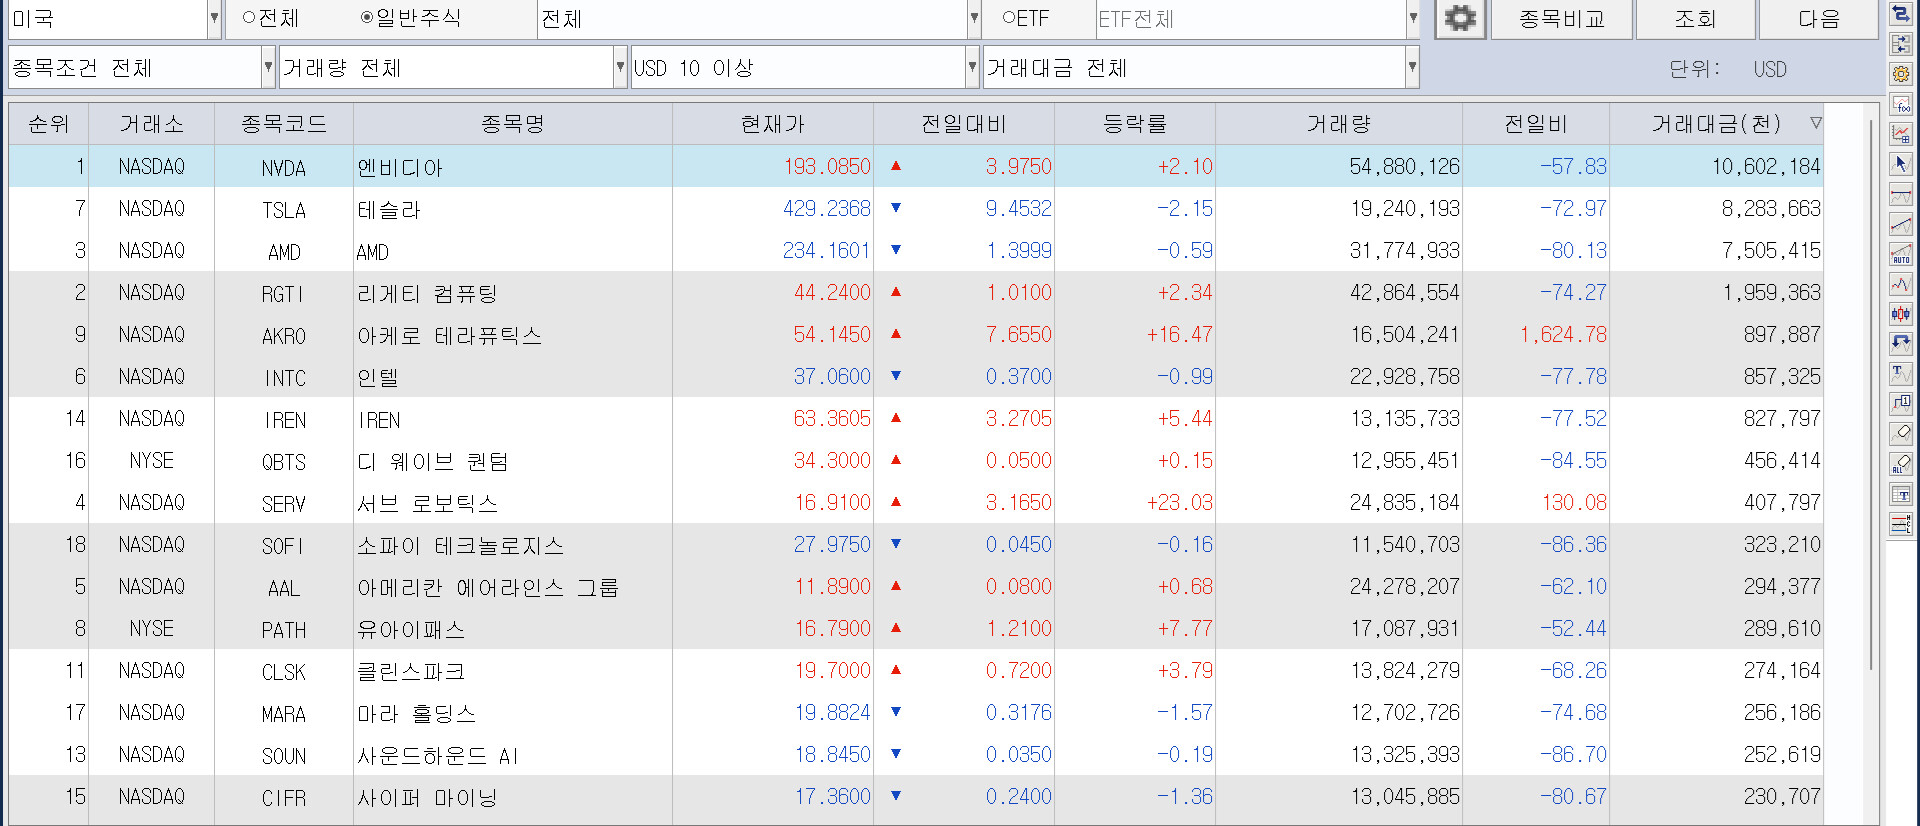Choose the ETF radio option

[x=1009, y=18]
